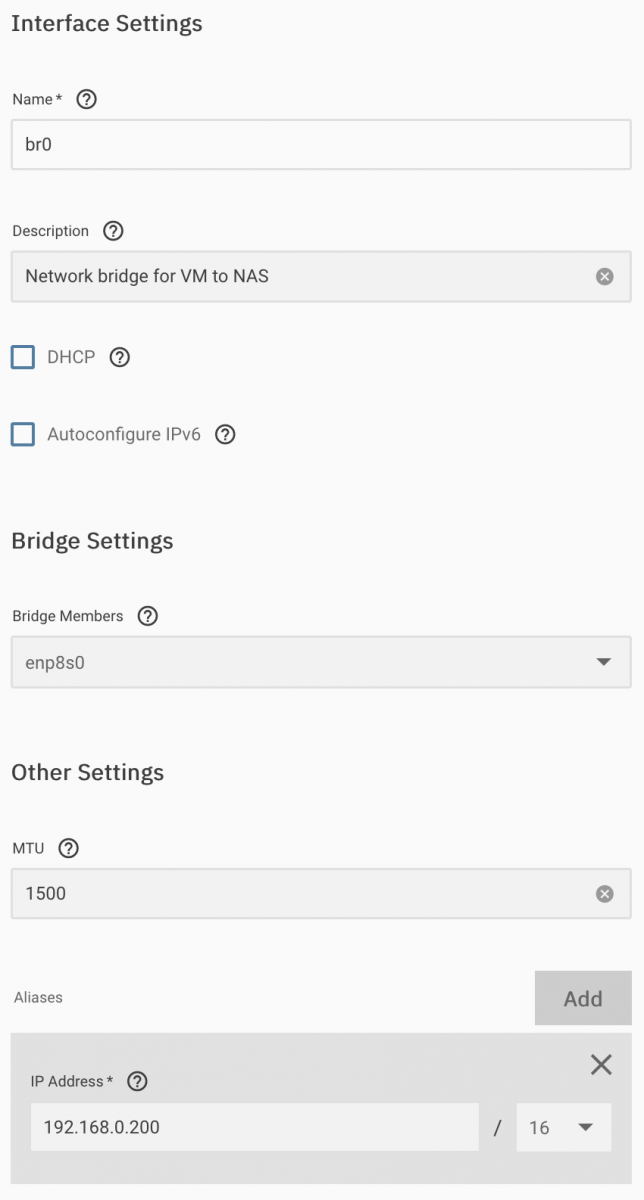View help for Autoconfigure IPv6
Image resolution: width=644 pixels, height=1200 pixels.
225,435
